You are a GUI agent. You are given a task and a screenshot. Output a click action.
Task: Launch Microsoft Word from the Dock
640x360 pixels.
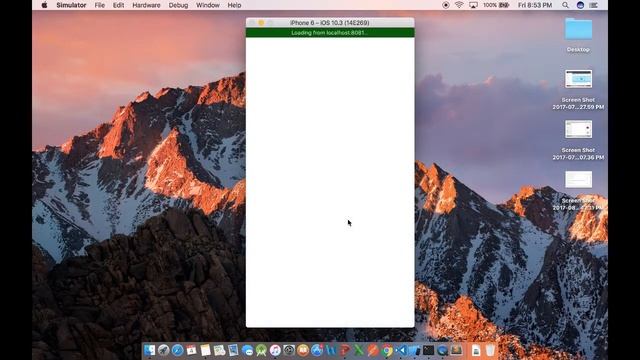coord(331,350)
